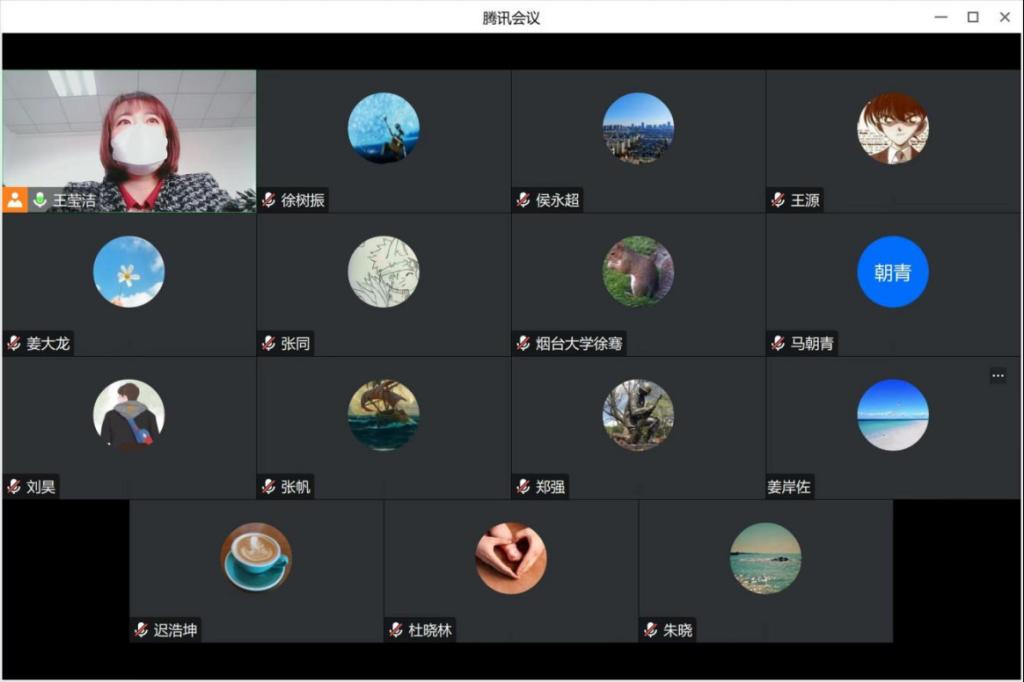The width and height of the screenshot is (1024, 682).
Task: Select 王莹洁's live video tile
Action: pyautogui.click(x=128, y=130)
